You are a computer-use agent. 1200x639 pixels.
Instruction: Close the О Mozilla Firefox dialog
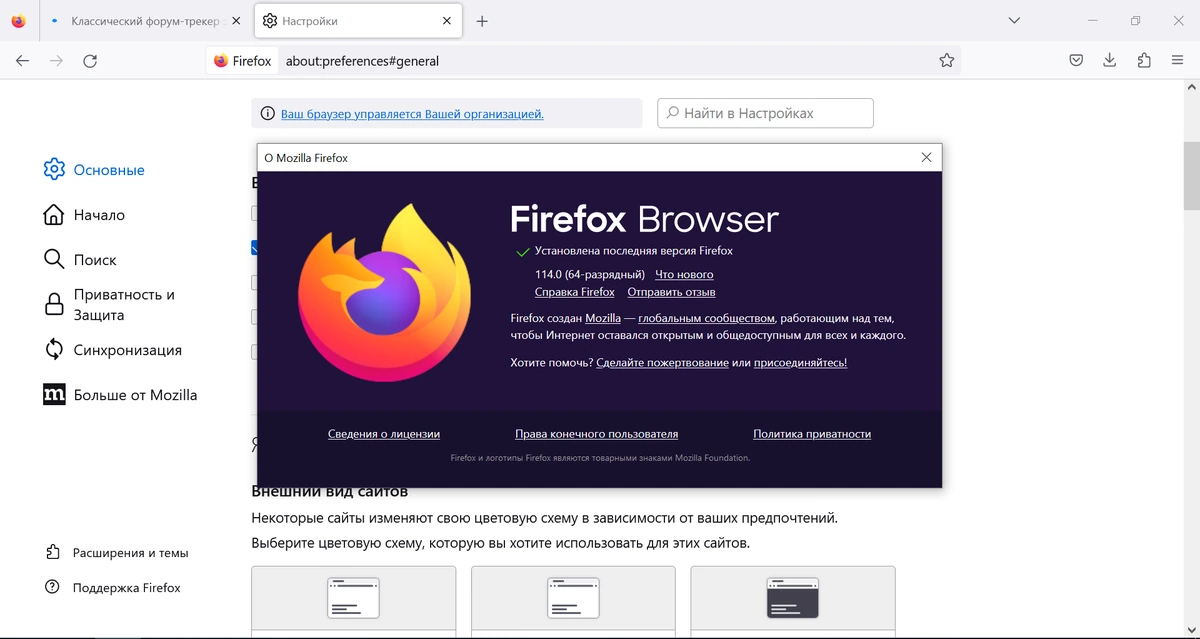pos(926,158)
